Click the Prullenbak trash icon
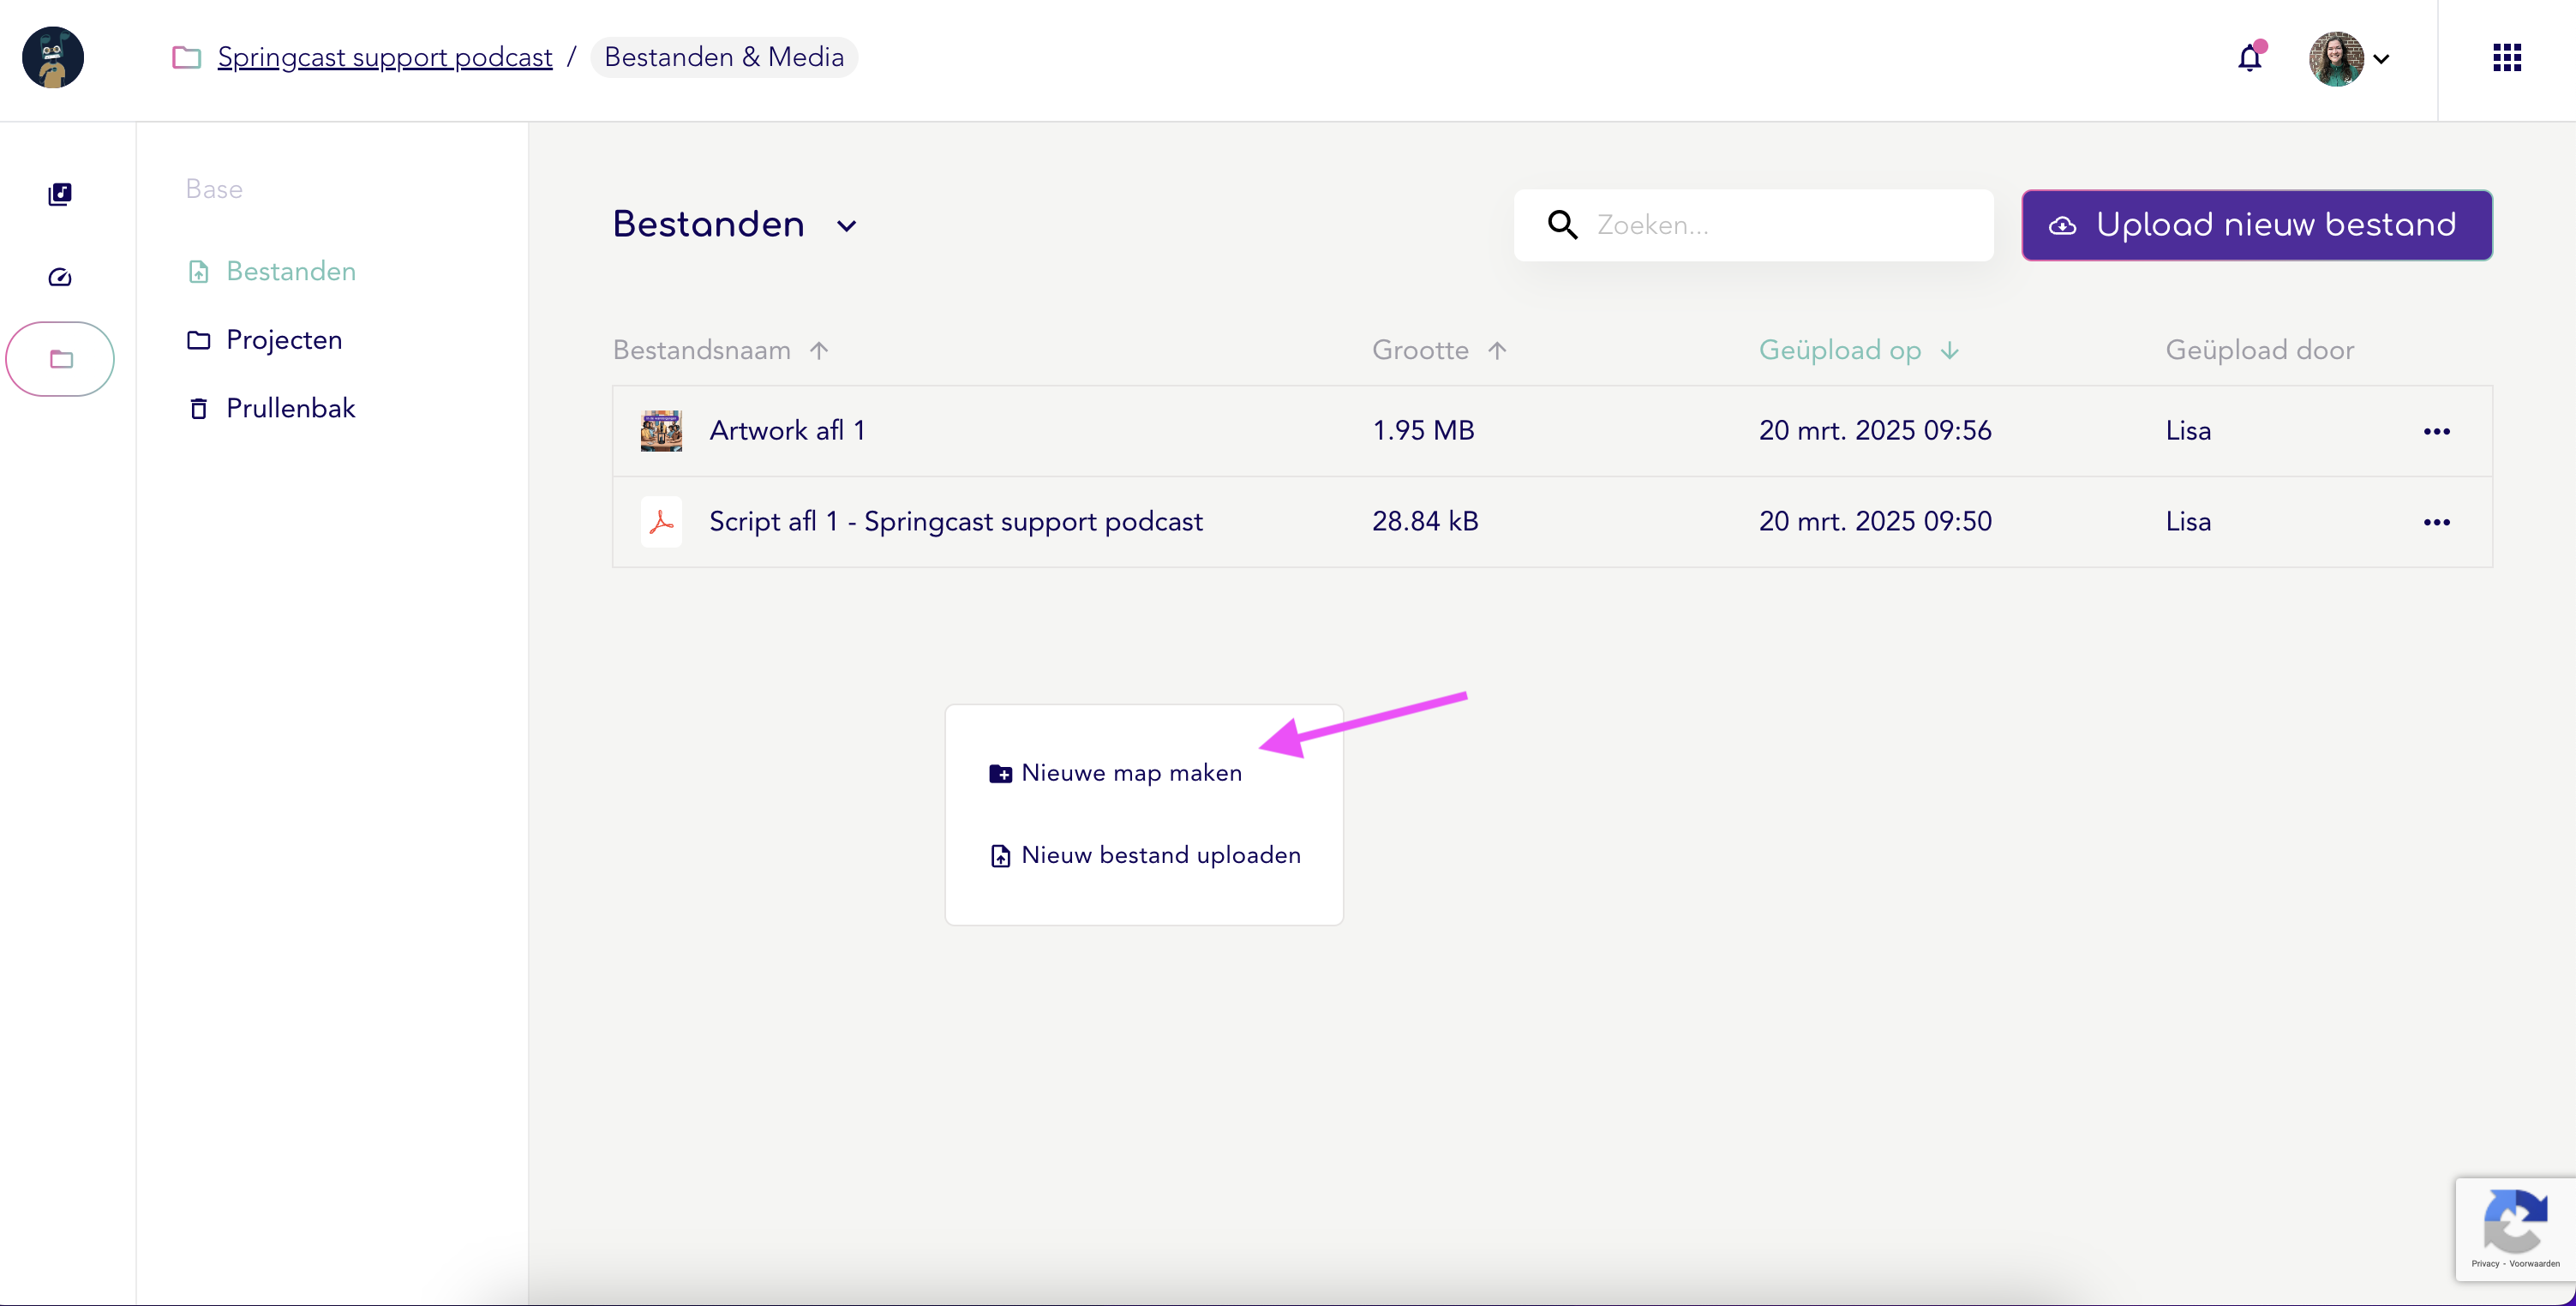This screenshot has height=1306, width=2576. pos(199,408)
